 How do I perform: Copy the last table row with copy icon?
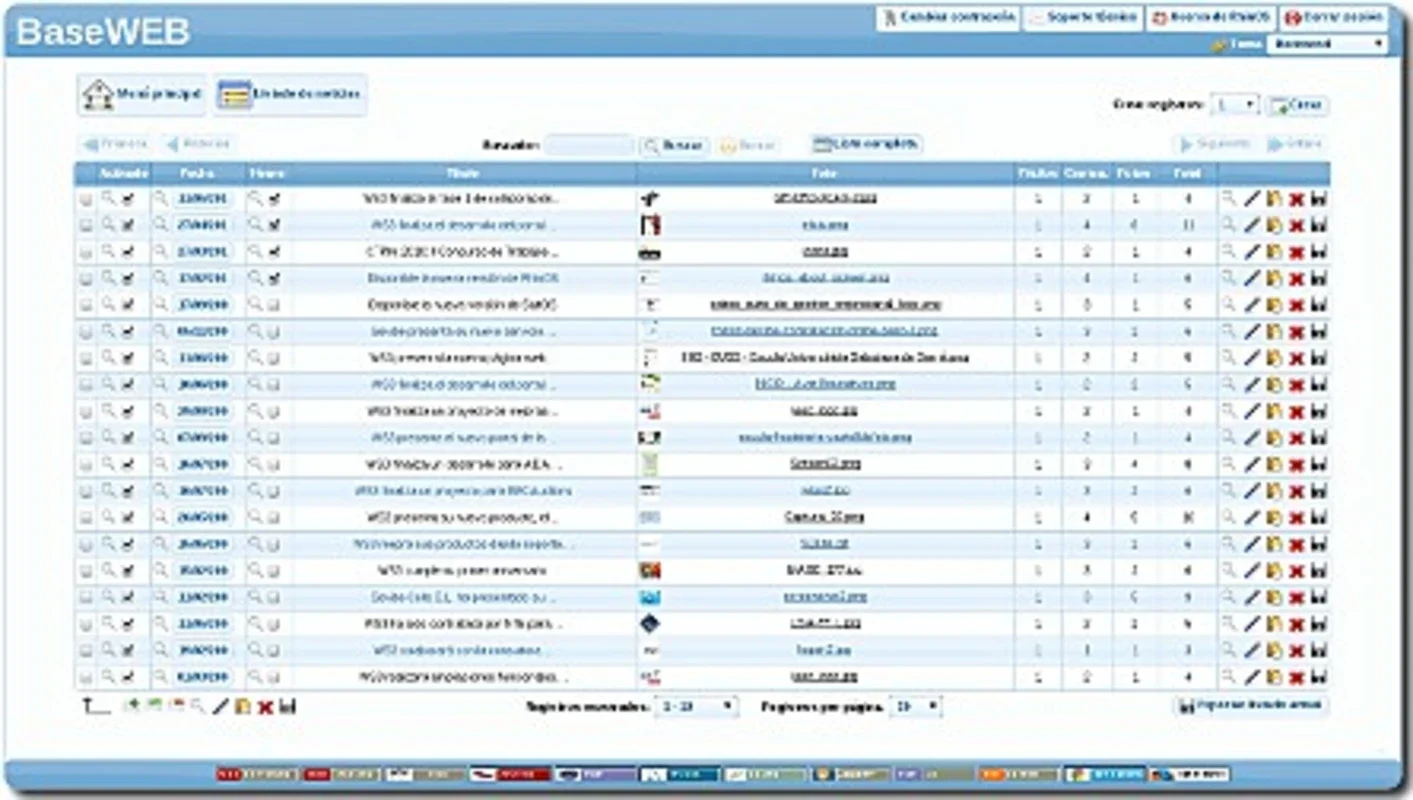(1274, 677)
